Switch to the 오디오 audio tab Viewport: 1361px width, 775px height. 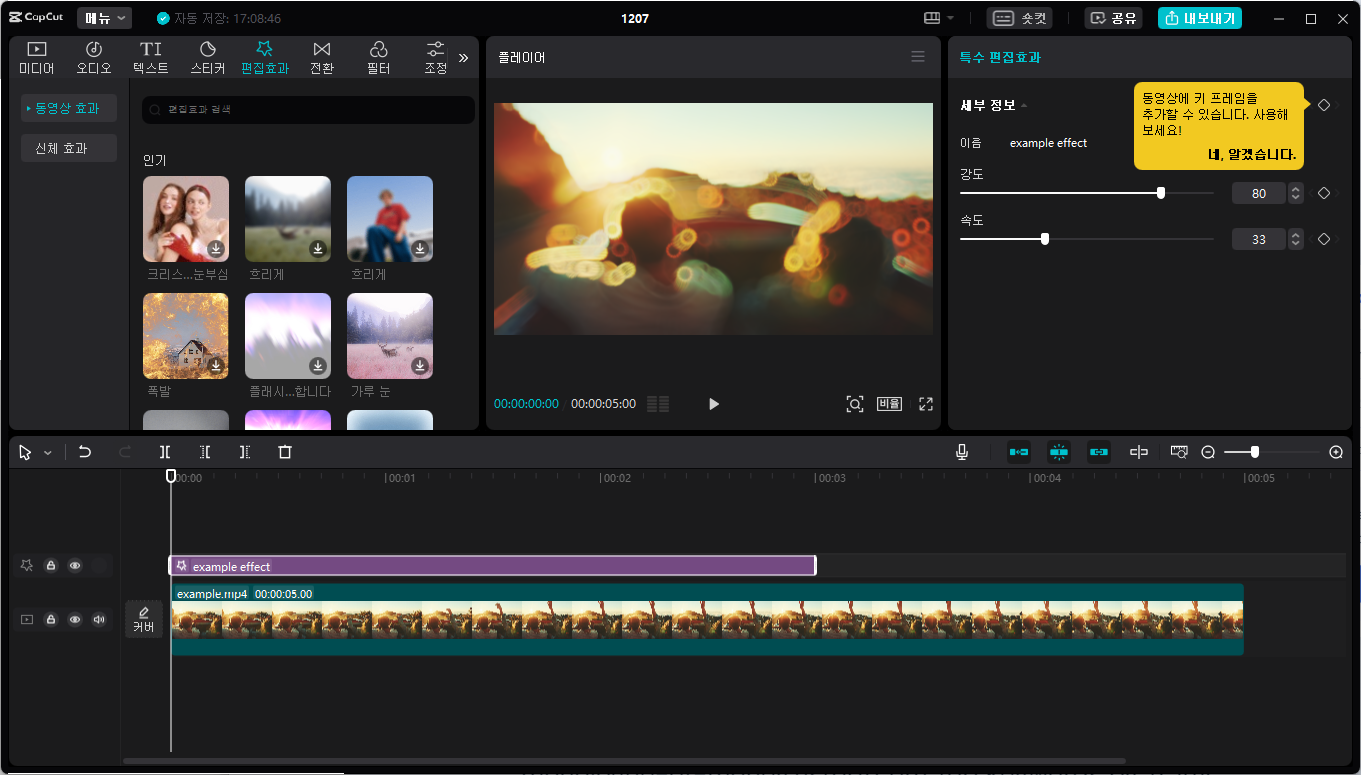tap(94, 58)
